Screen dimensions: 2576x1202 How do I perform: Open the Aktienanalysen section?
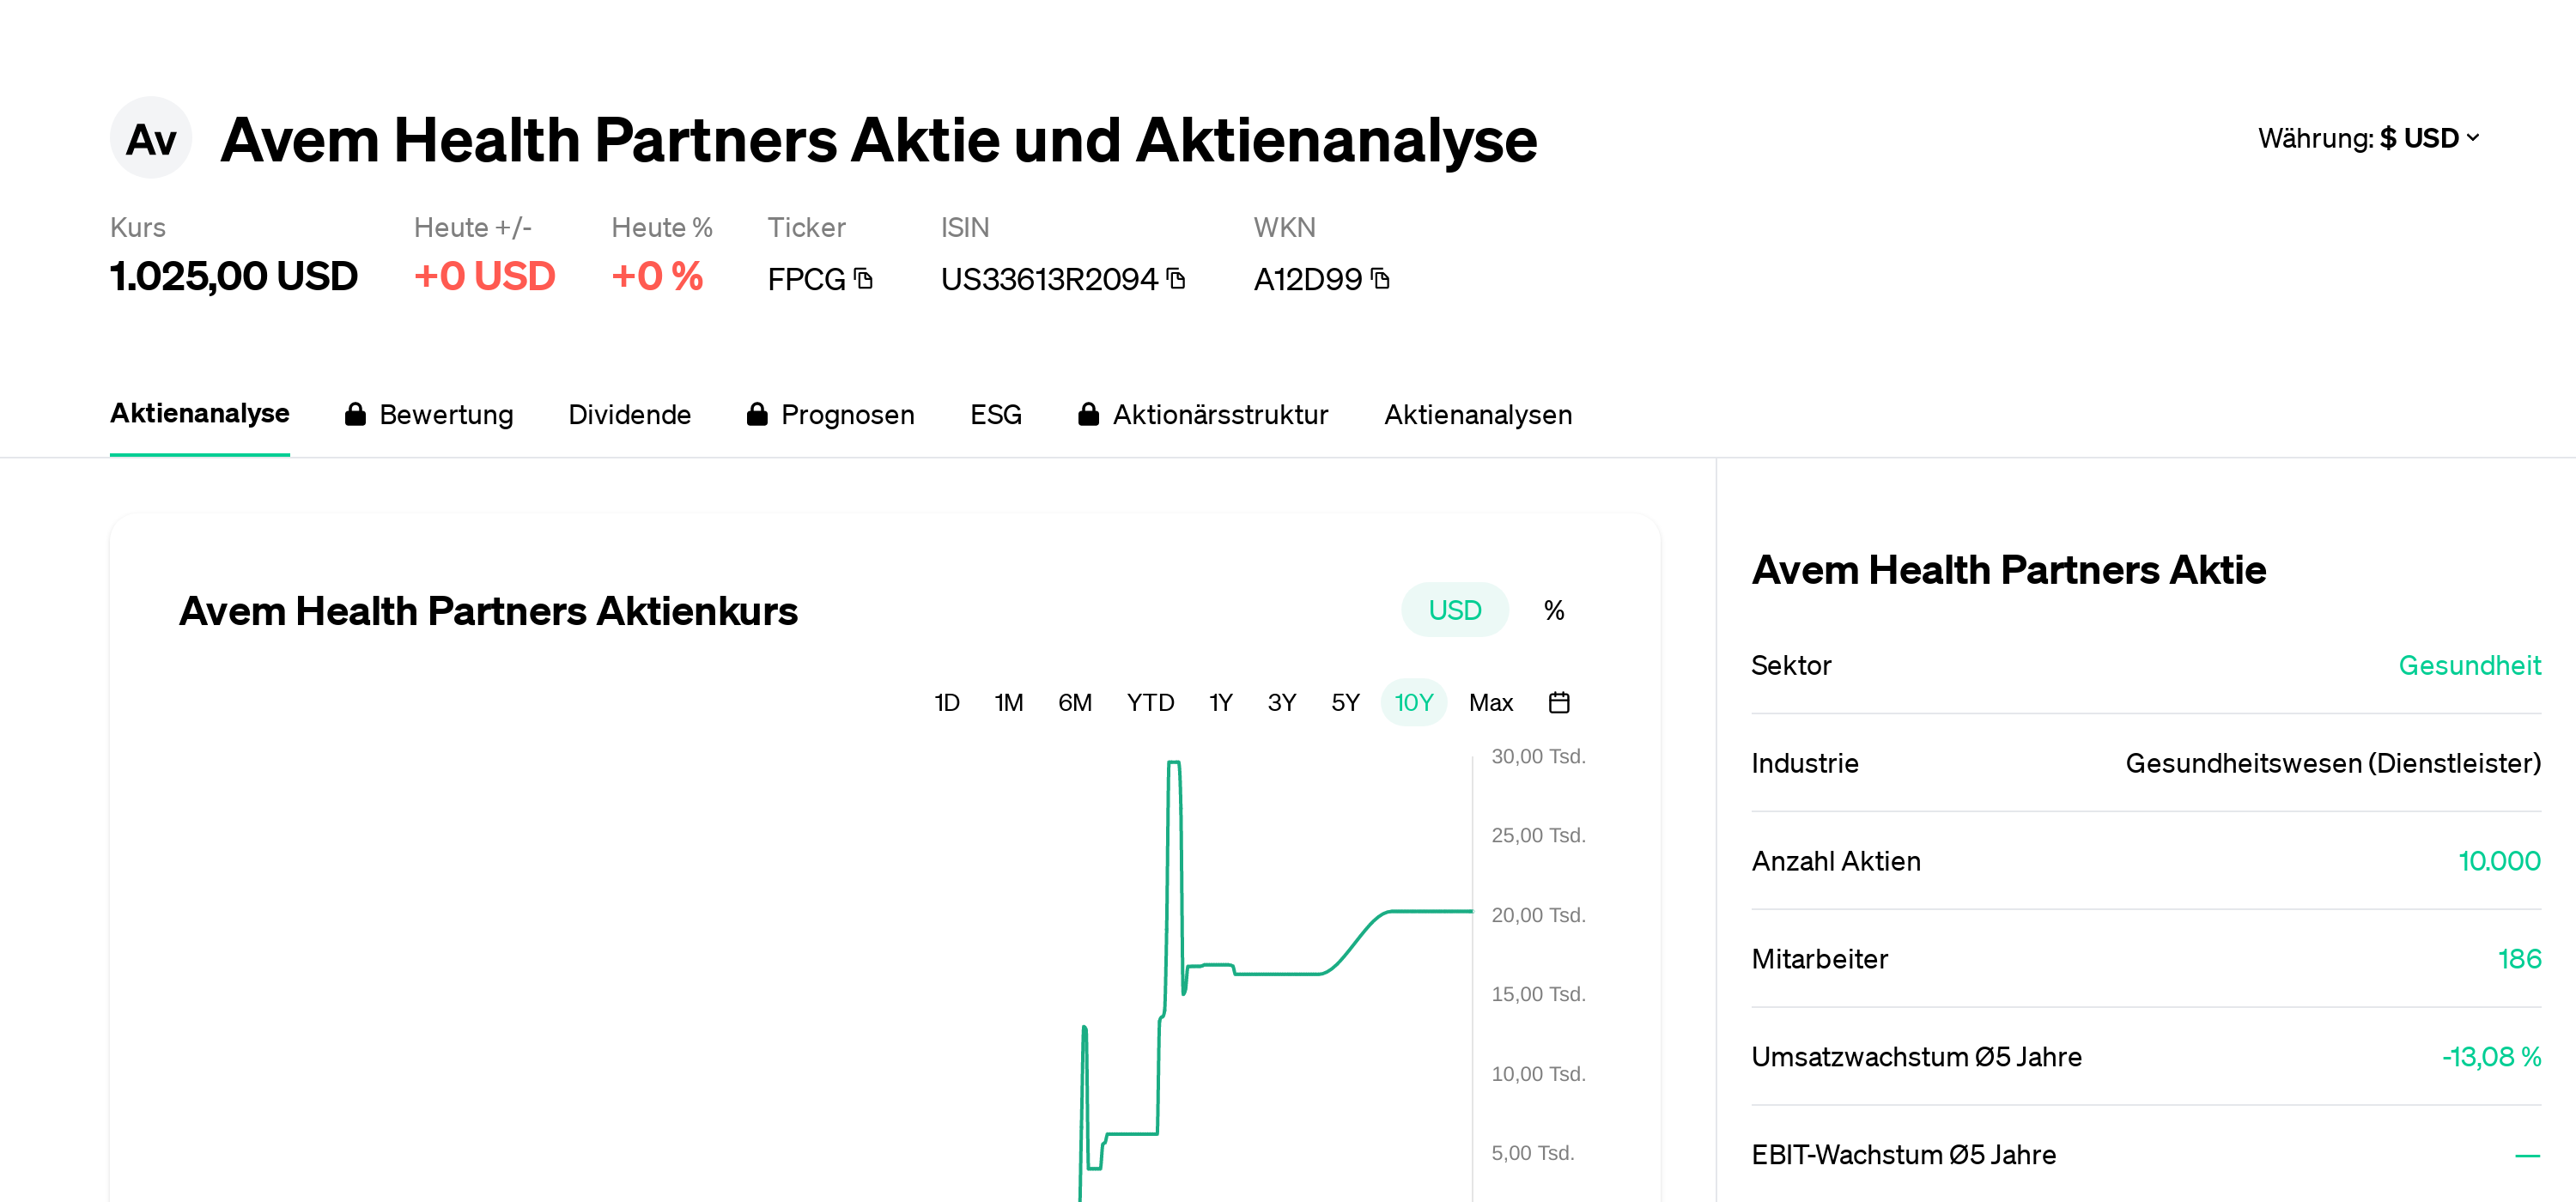coord(1478,414)
